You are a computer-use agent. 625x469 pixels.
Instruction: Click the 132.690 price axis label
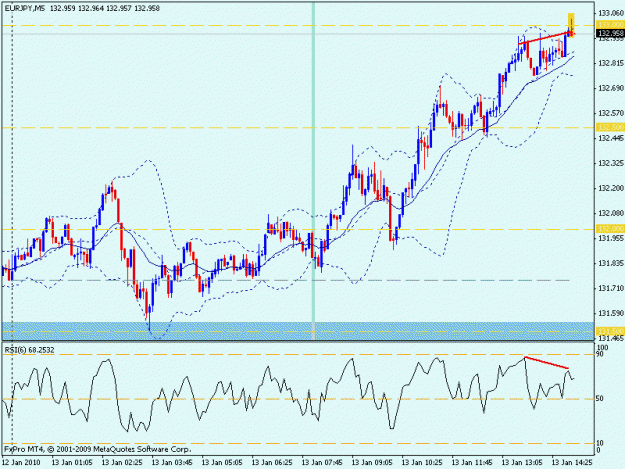click(610, 88)
